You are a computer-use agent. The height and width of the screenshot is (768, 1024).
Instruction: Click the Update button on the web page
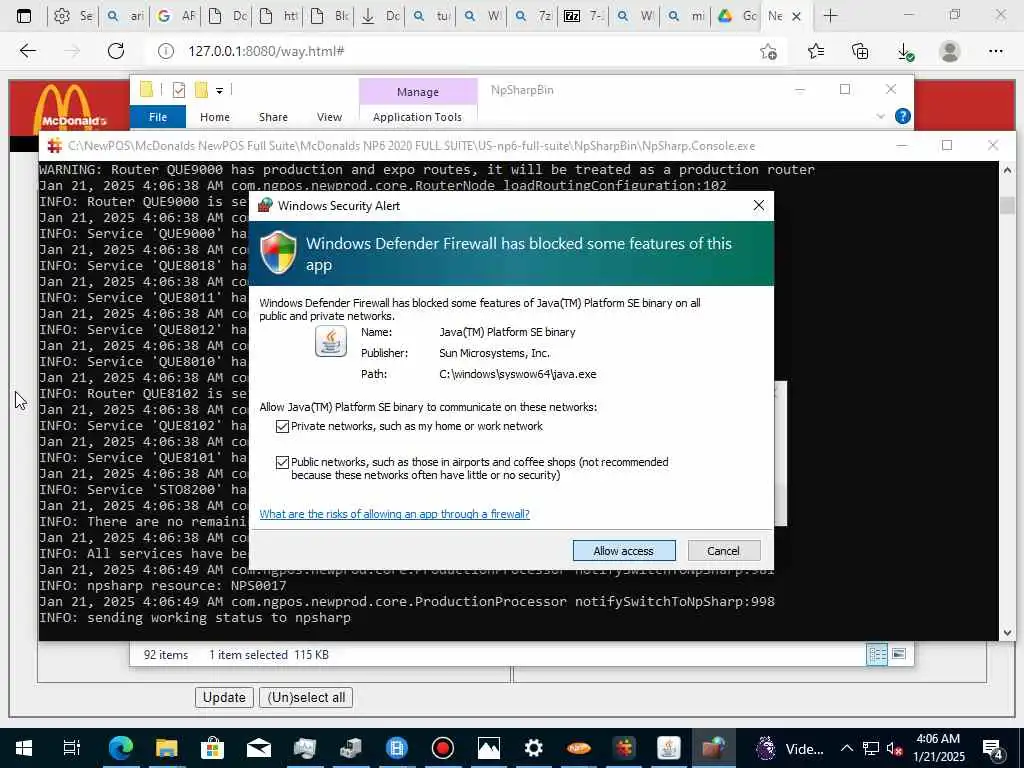click(x=224, y=697)
